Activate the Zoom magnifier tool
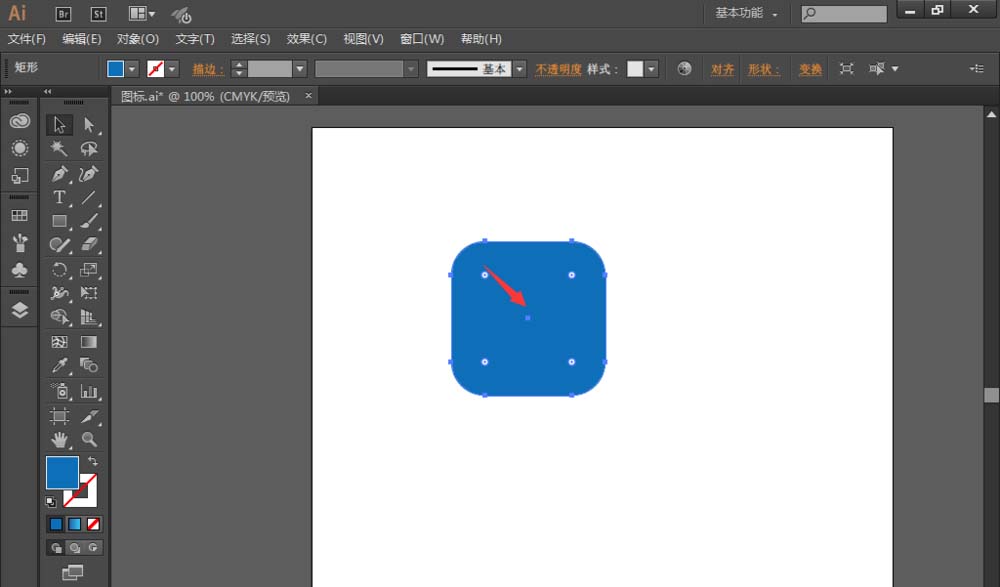Screen dimensions: 1000x587 coord(89,439)
